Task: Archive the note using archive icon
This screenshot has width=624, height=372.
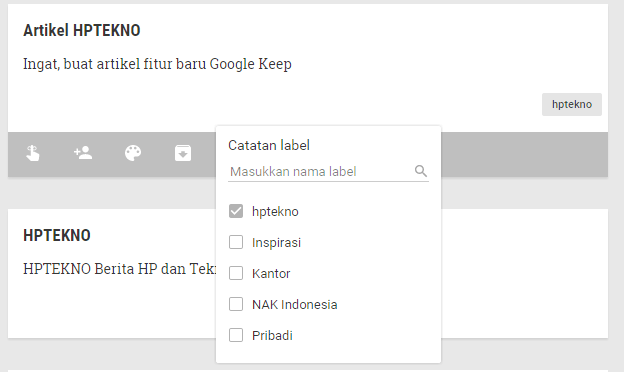Action: [x=183, y=153]
